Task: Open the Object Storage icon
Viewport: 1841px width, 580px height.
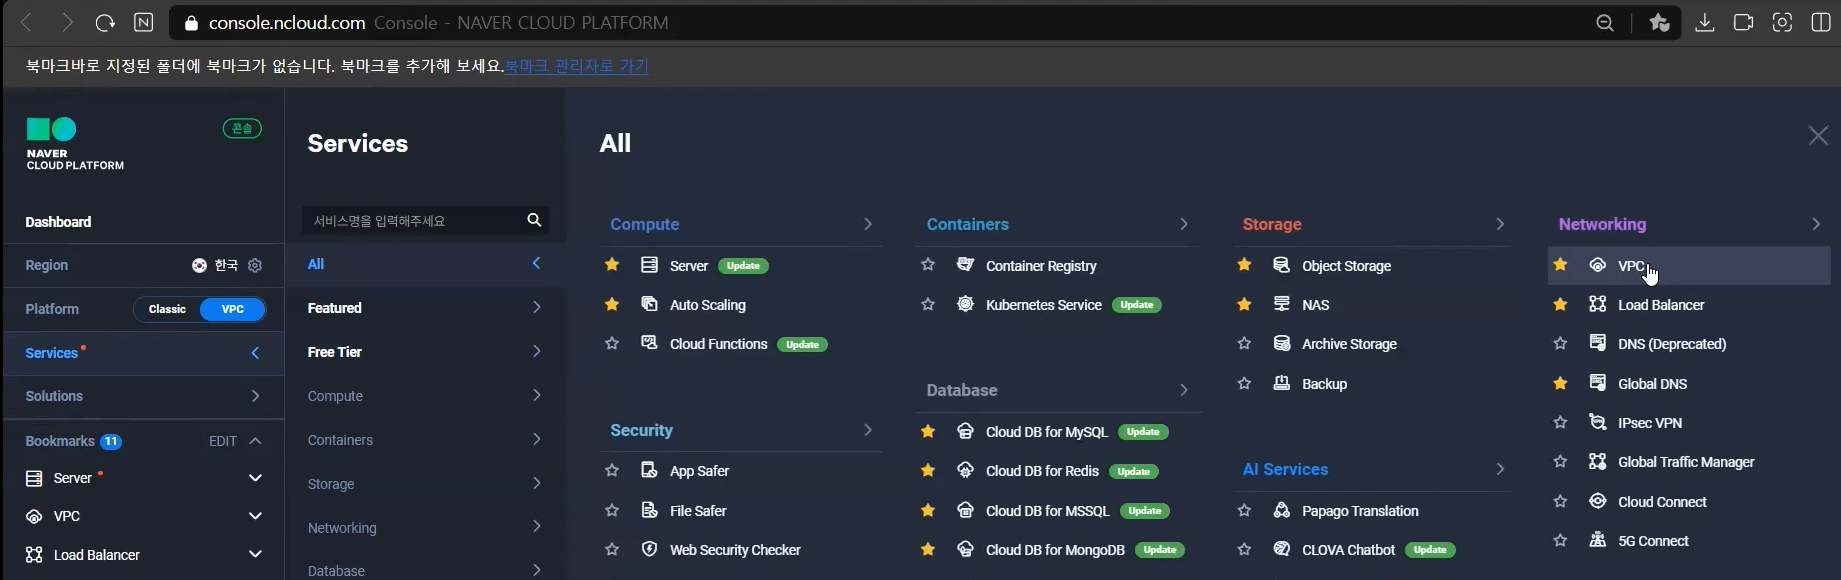Action: pyautogui.click(x=1281, y=265)
